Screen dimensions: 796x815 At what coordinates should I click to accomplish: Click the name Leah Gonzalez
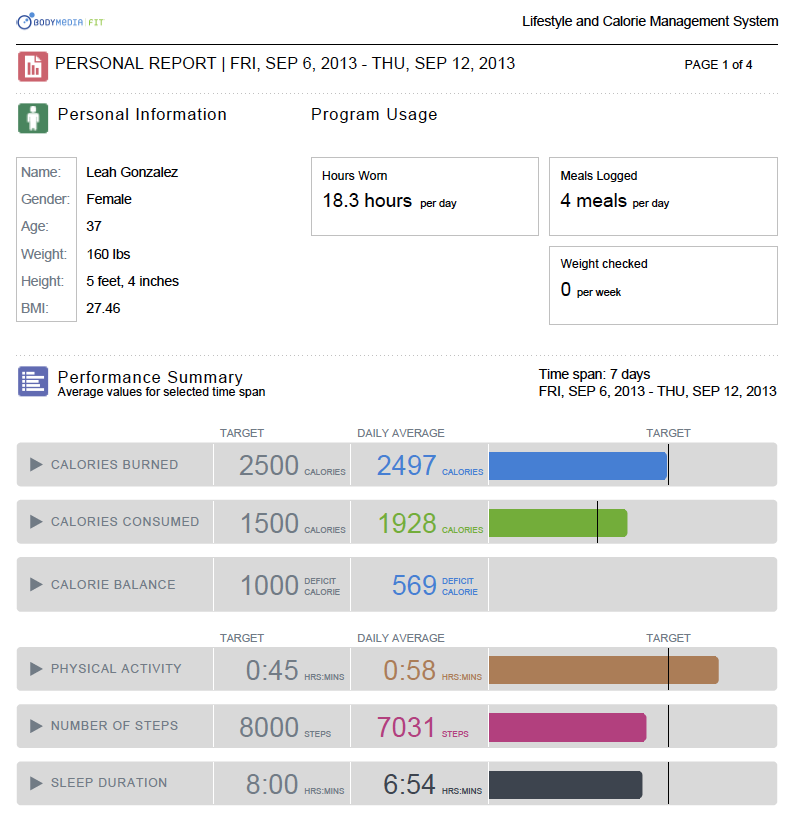coord(132,172)
